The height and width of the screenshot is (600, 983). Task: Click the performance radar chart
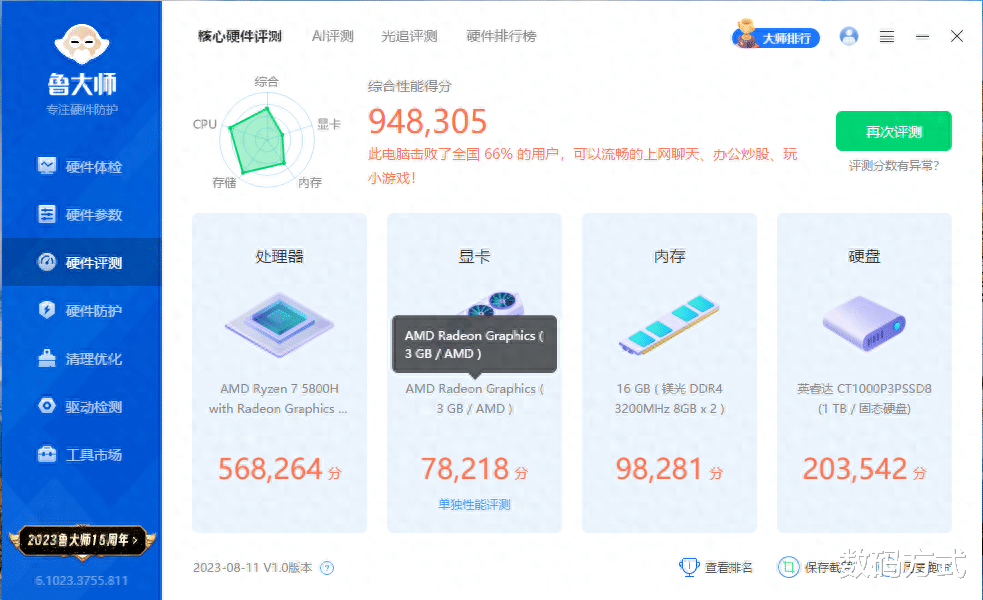pyautogui.click(x=267, y=139)
